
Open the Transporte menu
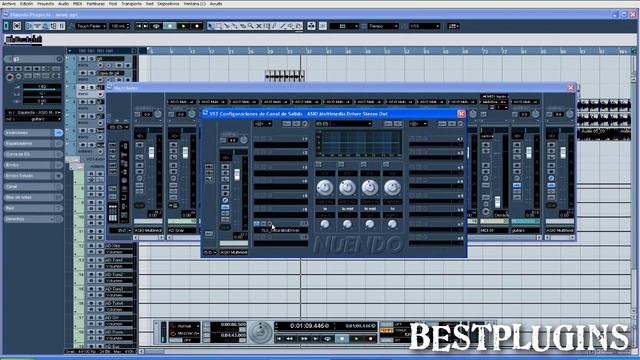tap(131, 4)
